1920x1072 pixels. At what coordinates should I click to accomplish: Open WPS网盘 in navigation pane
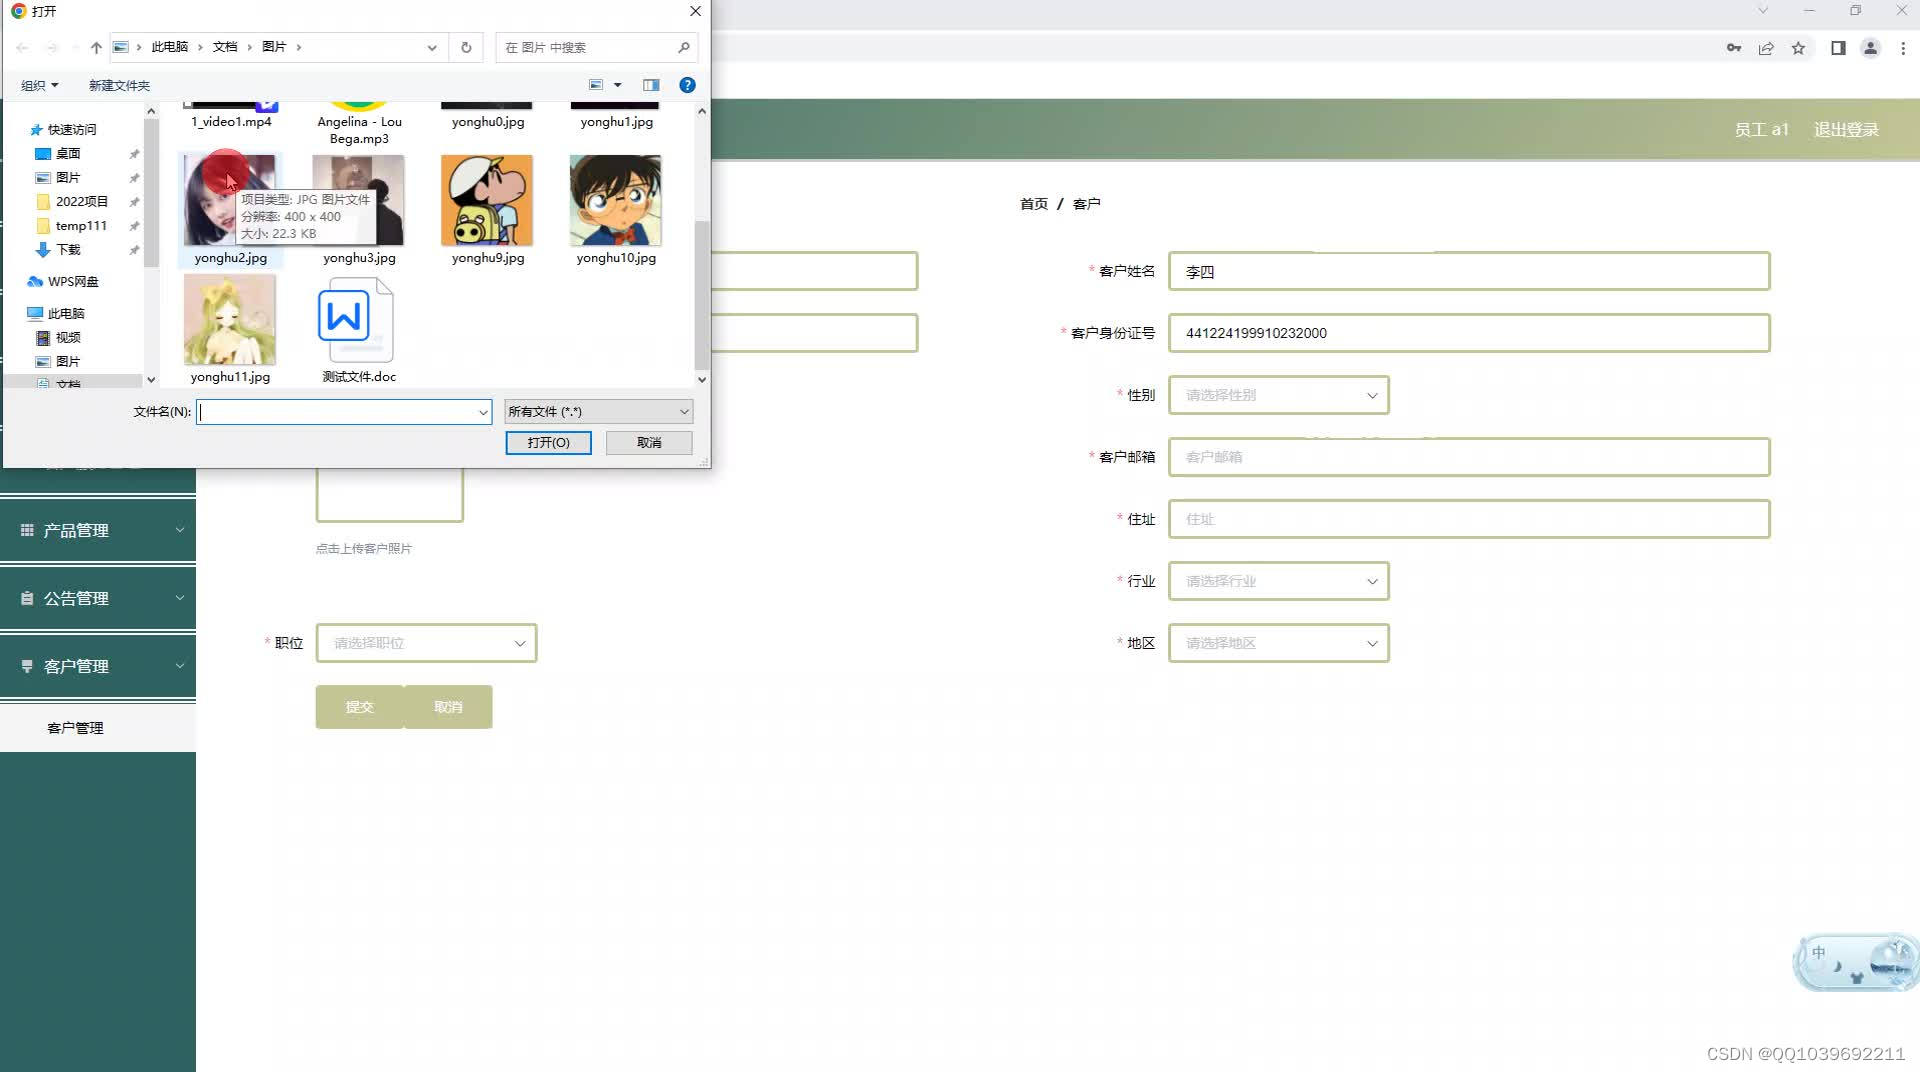(73, 282)
